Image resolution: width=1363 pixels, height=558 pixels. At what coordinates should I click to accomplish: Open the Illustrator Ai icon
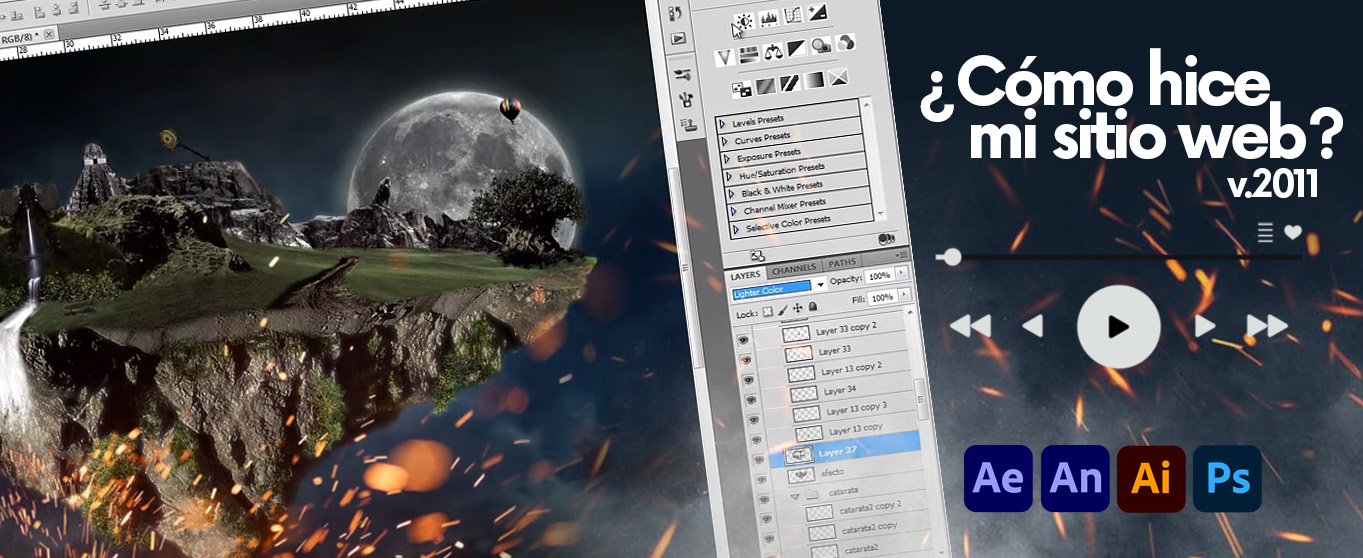pos(1151,479)
